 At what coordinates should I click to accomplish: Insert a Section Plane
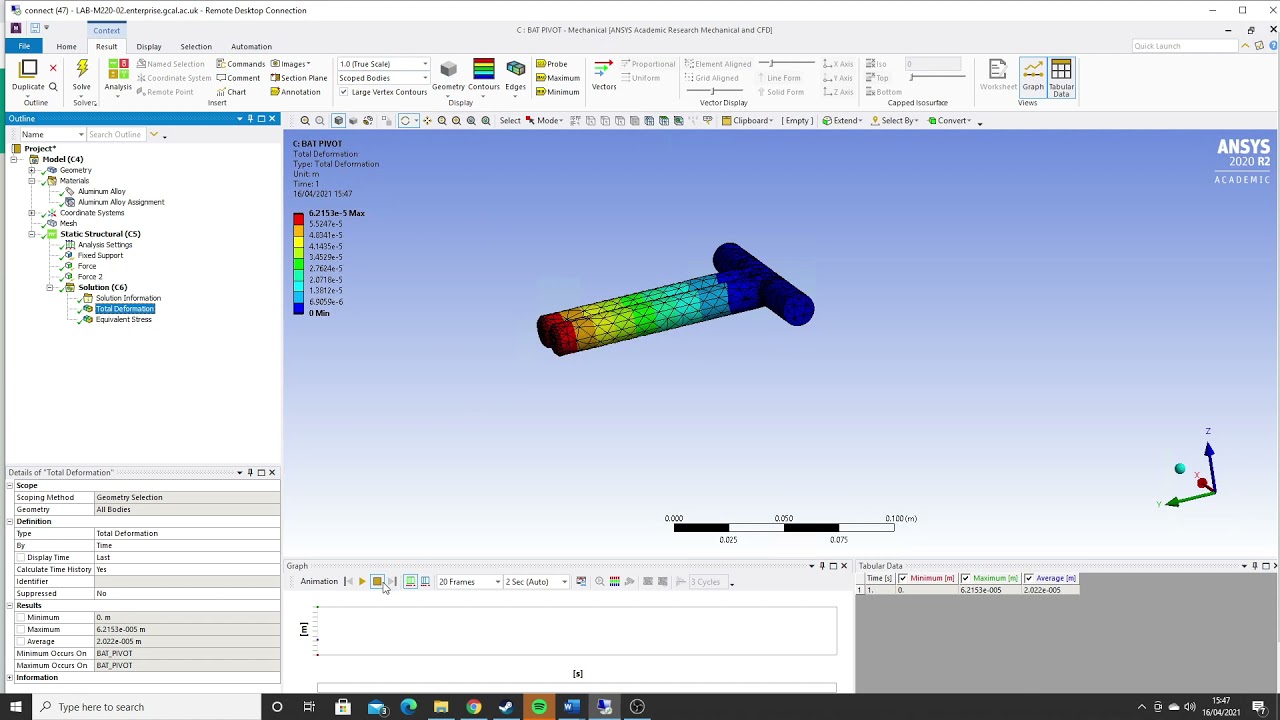[x=298, y=78]
